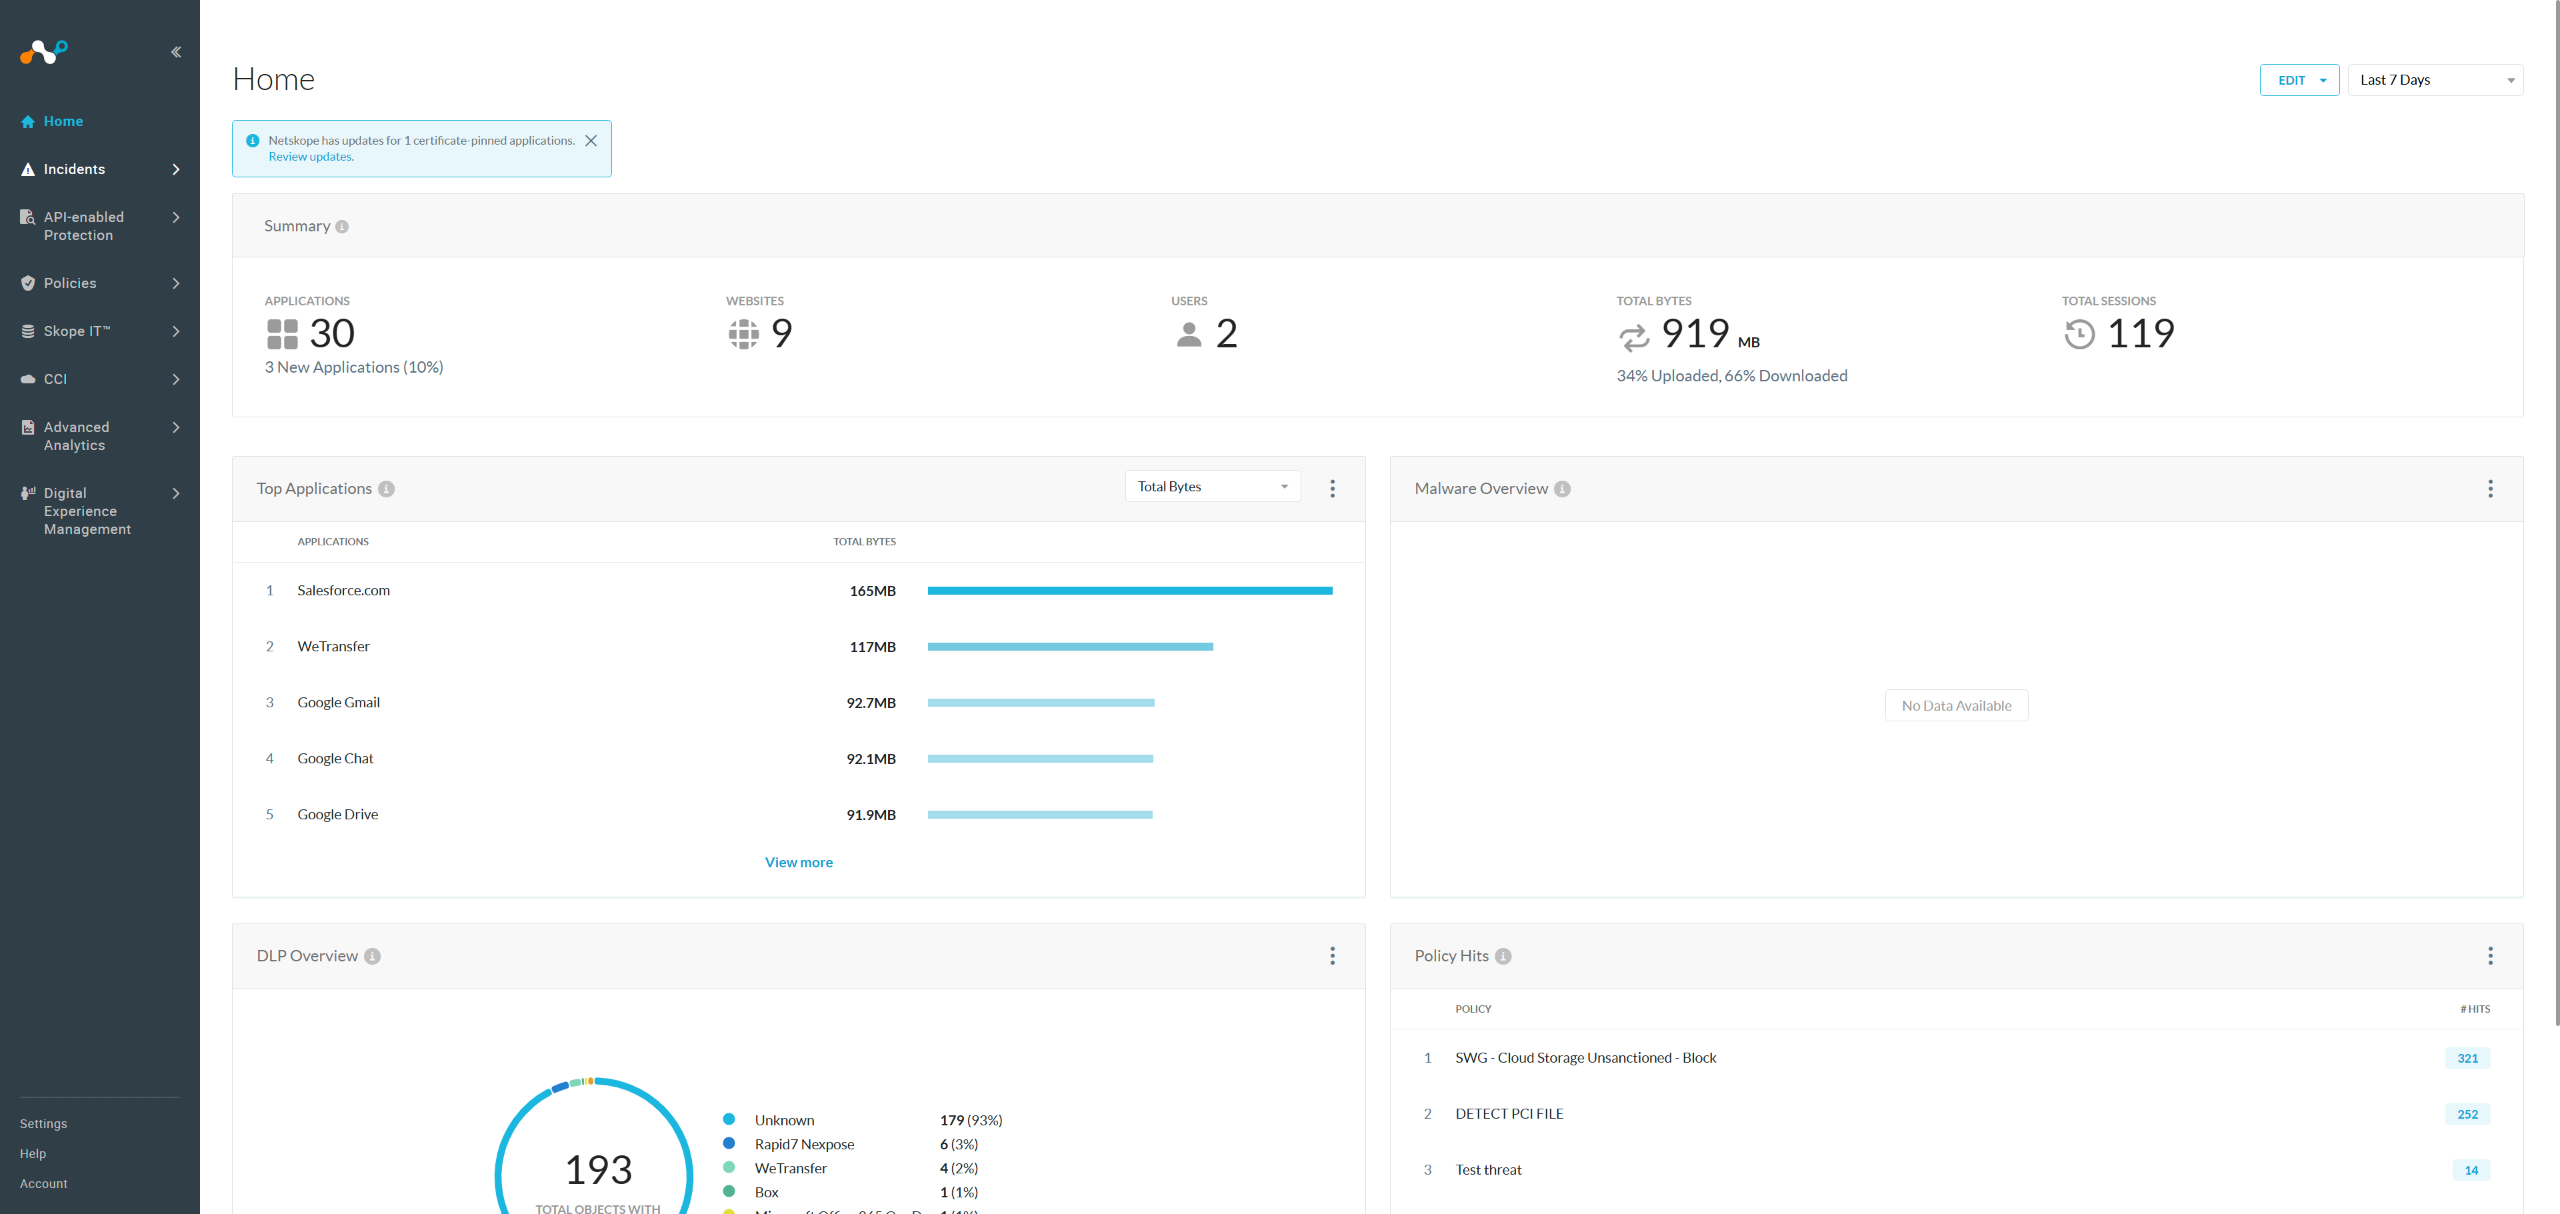Click the Policy Hits info icon
The width and height of the screenshot is (2560, 1214).
(x=1503, y=956)
